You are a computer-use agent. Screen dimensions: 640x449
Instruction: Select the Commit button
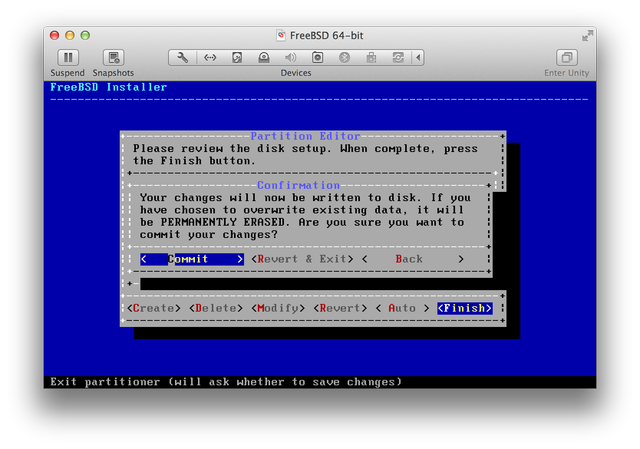point(192,259)
